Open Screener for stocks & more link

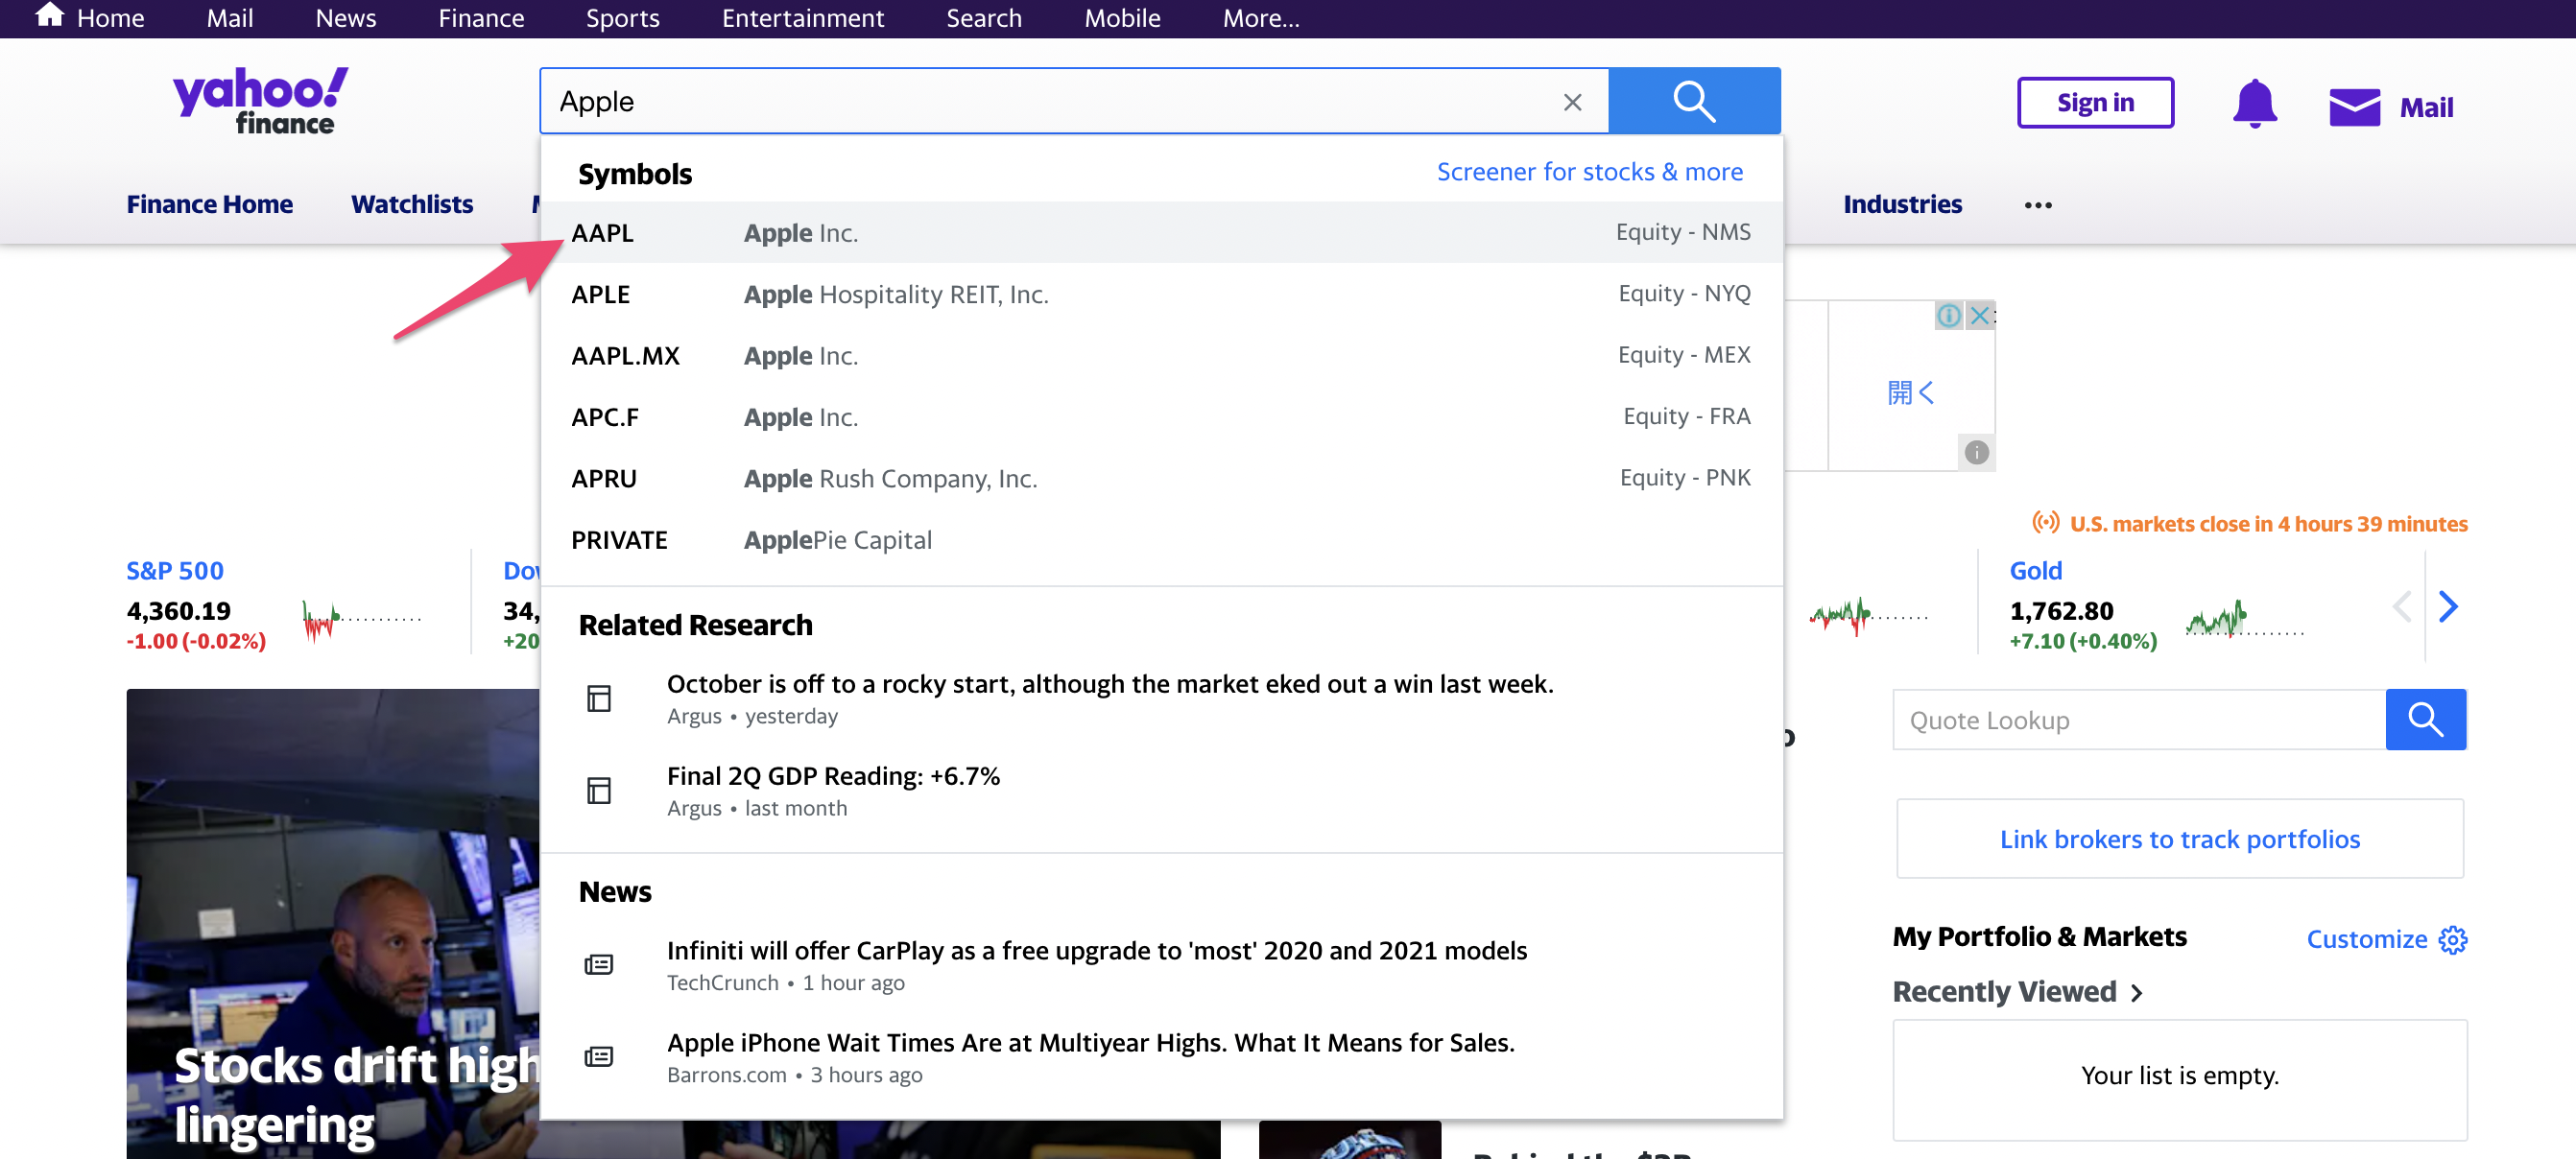coord(1589,172)
